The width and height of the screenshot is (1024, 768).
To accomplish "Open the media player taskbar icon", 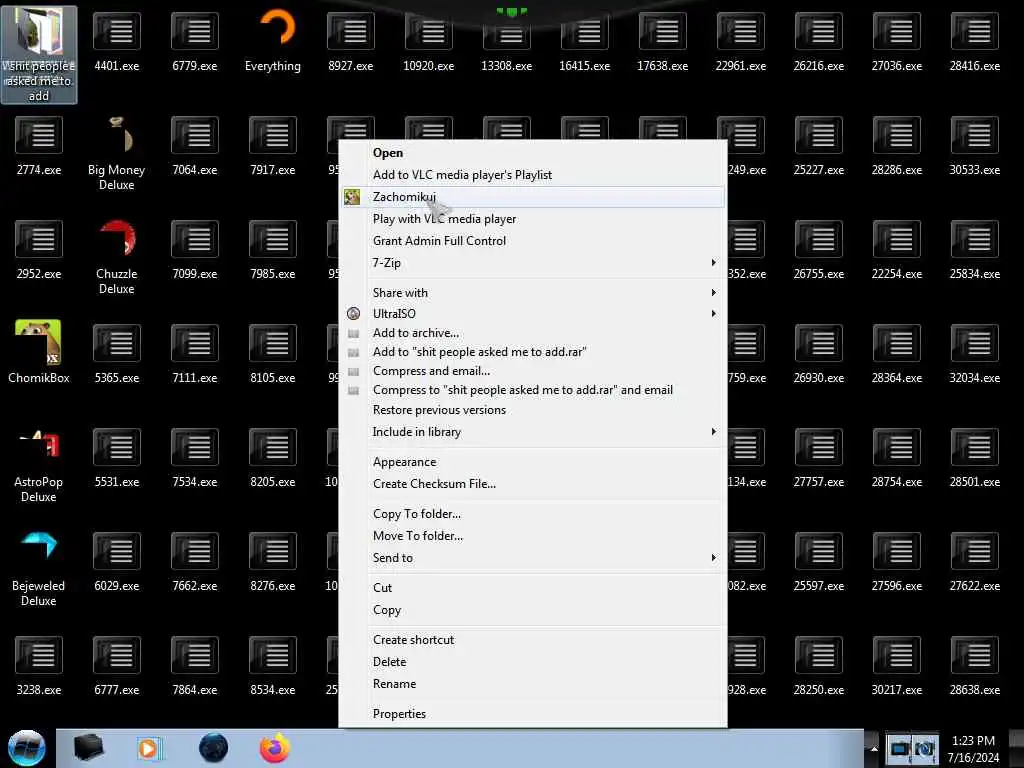I will tap(149, 748).
